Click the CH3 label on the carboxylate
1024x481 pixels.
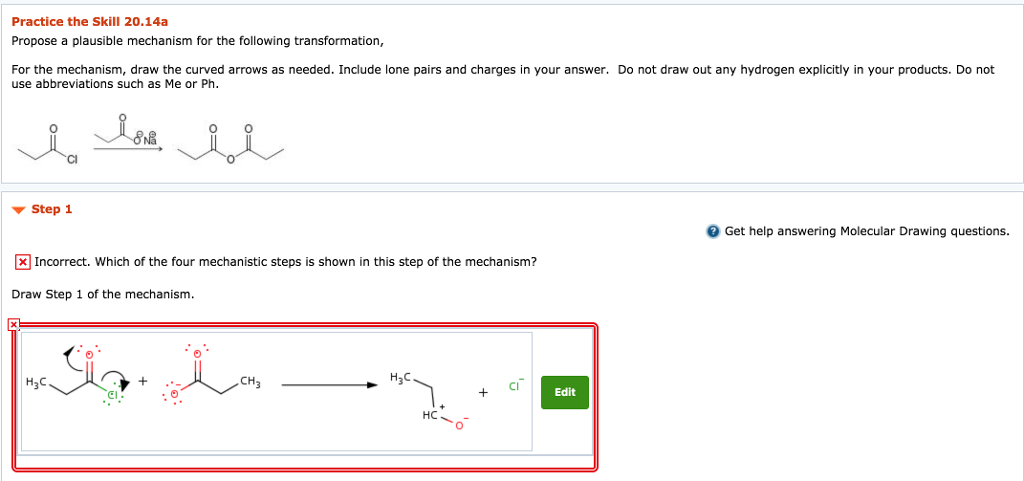click(x=250, y=382)
